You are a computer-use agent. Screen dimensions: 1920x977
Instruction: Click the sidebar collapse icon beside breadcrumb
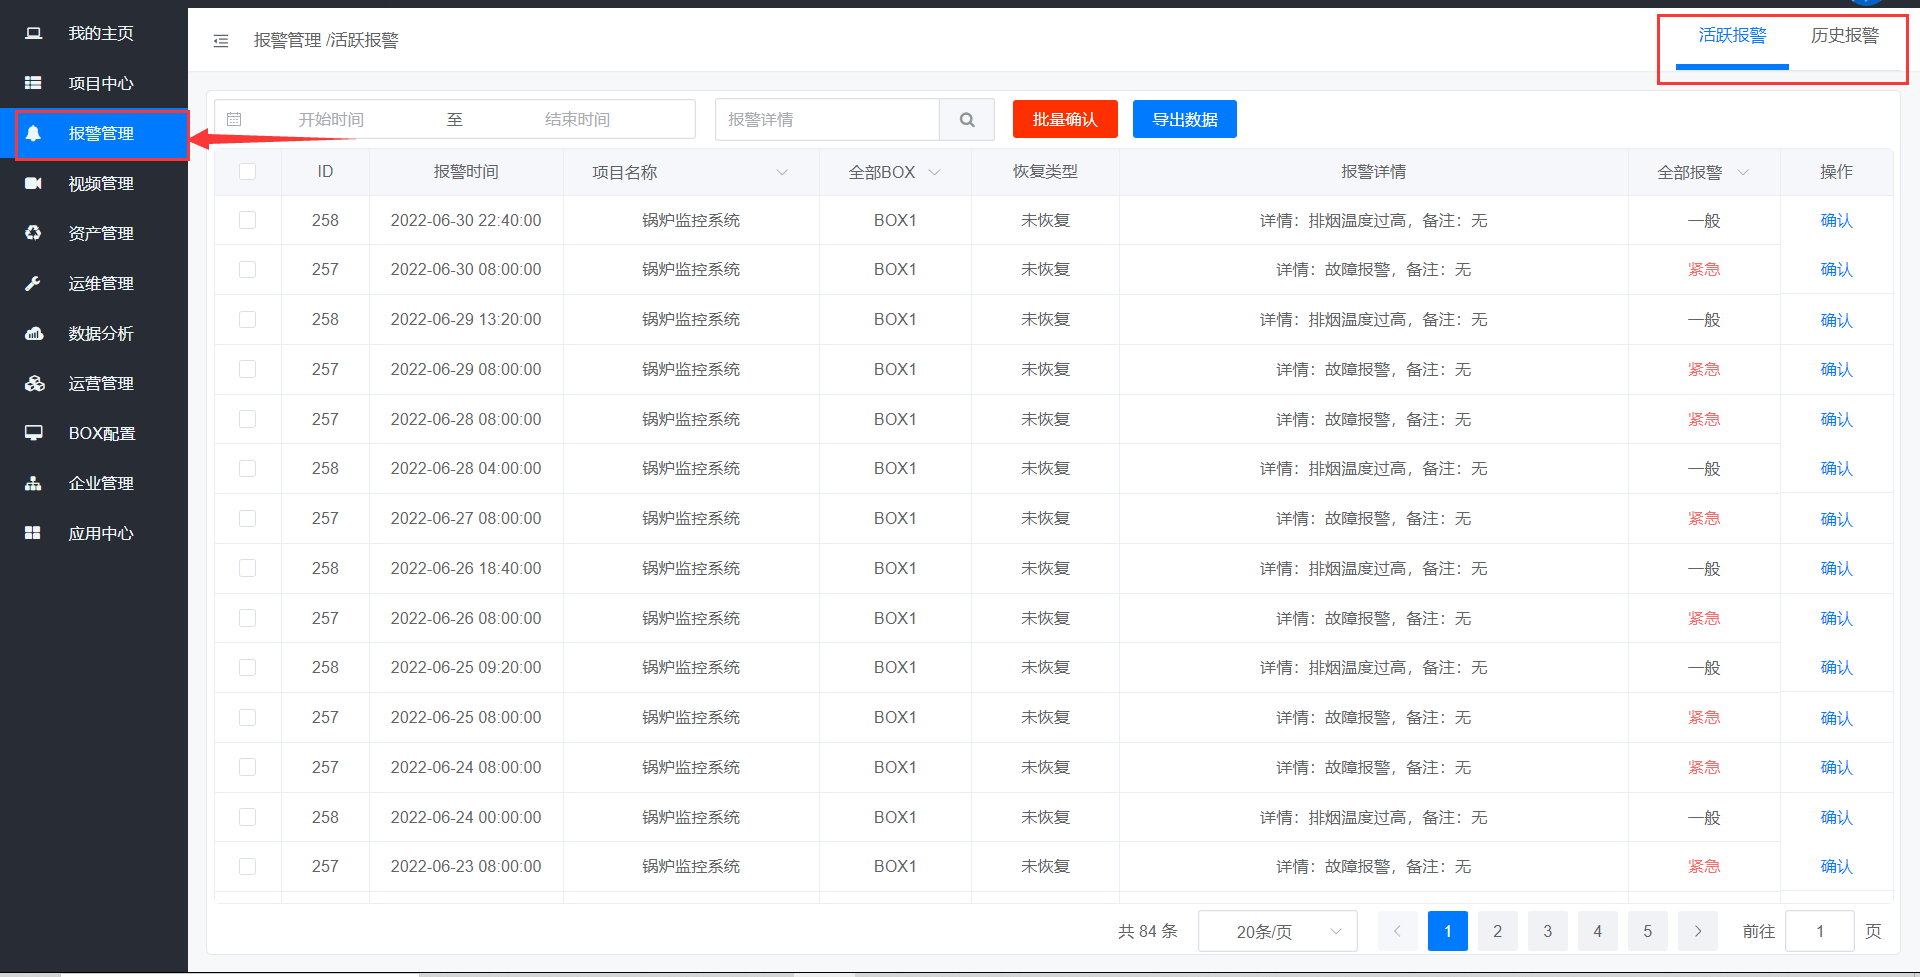221,41
